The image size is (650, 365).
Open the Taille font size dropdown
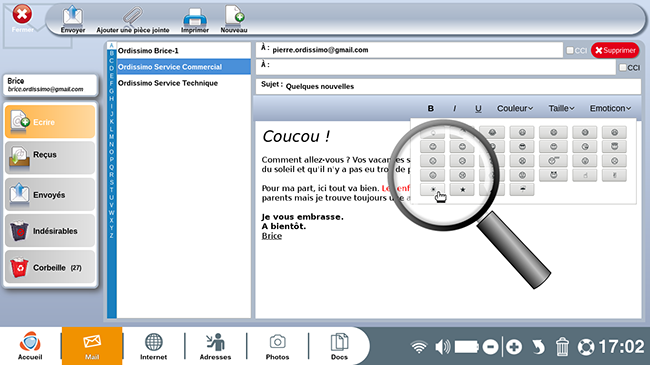click(x=561, y=108)
